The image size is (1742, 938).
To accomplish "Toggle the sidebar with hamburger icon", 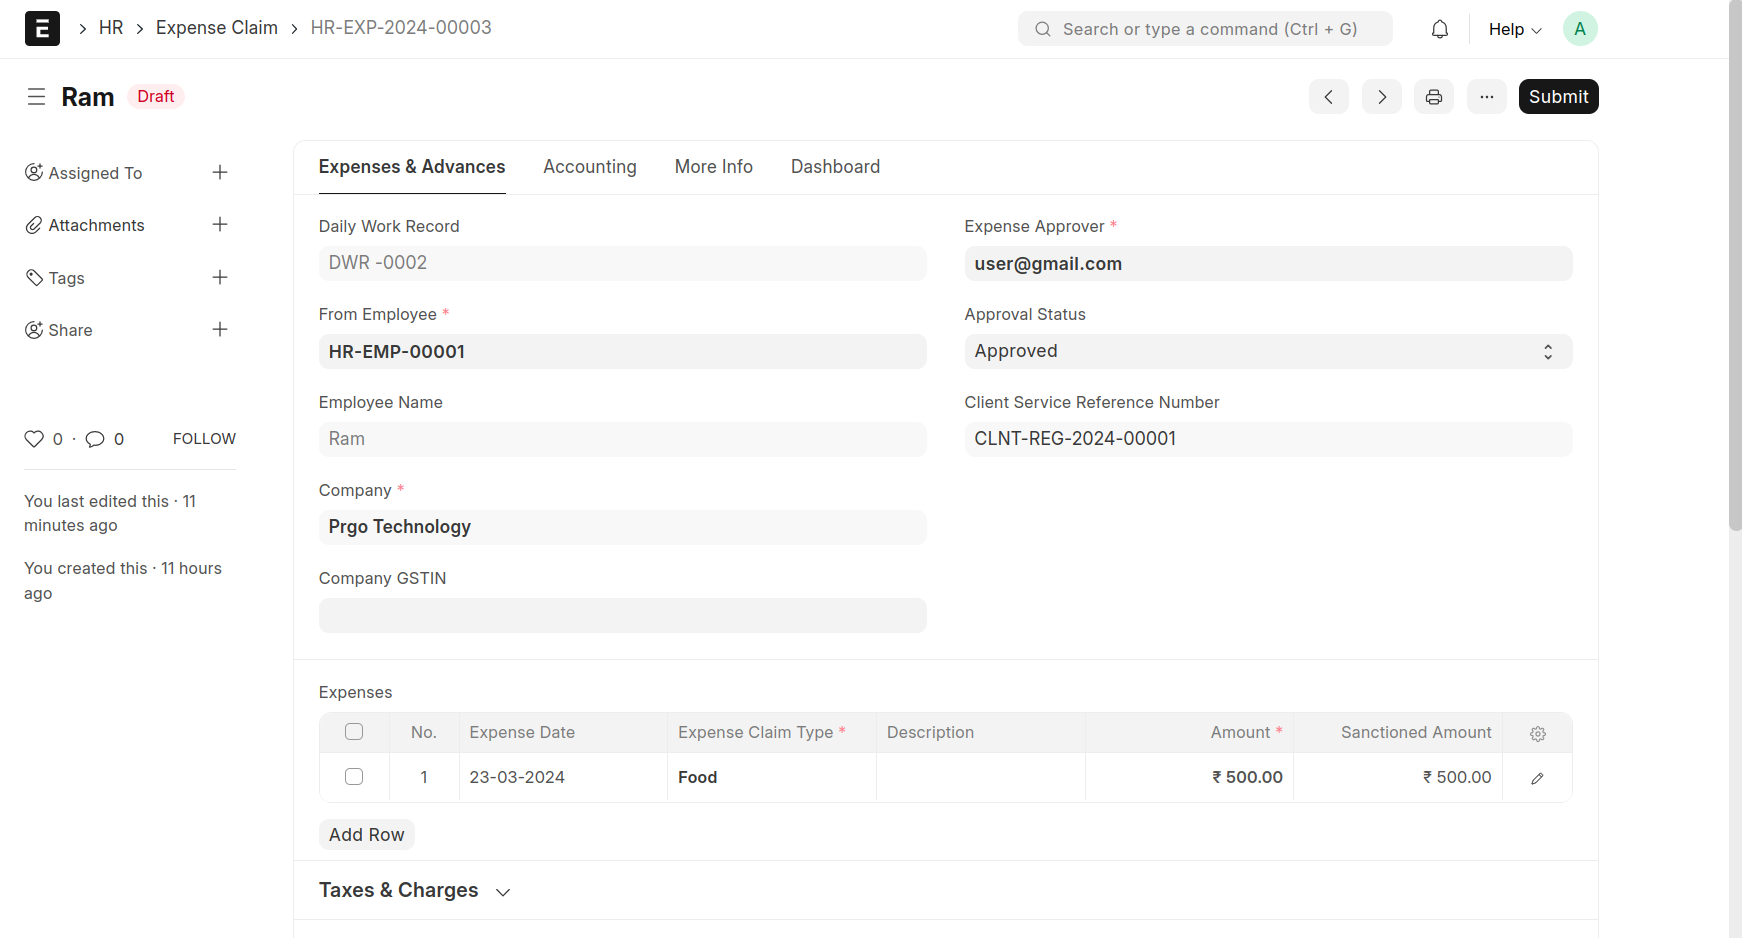I will 36,97.
